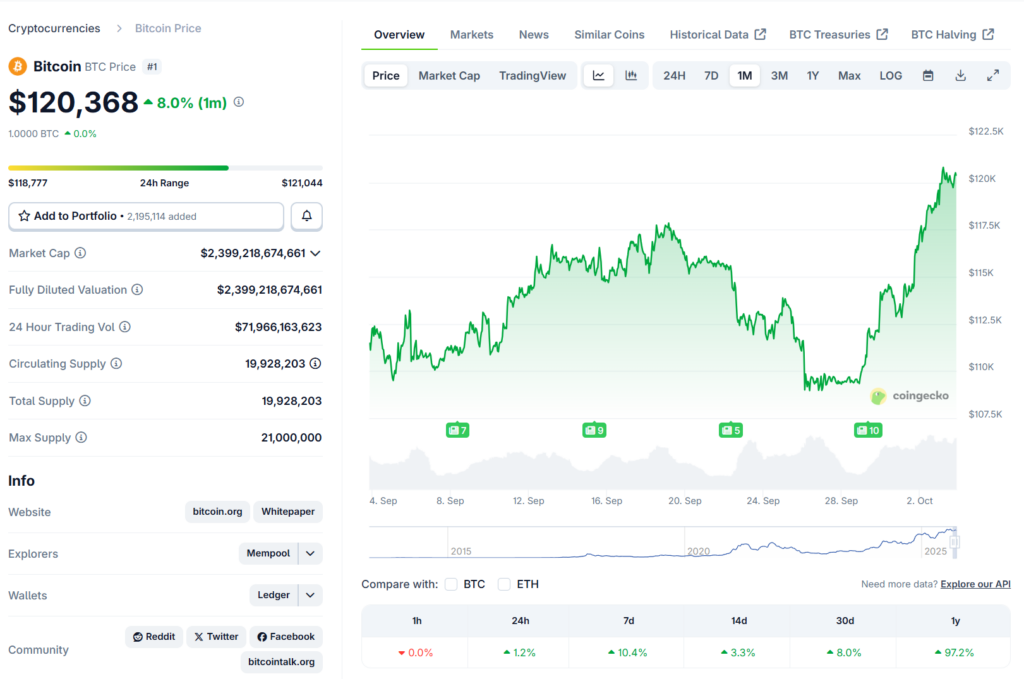Open the Explorers dropdown next to Mempool
The height and width of the screenshot is (679, 1024).
coord(310,553)
